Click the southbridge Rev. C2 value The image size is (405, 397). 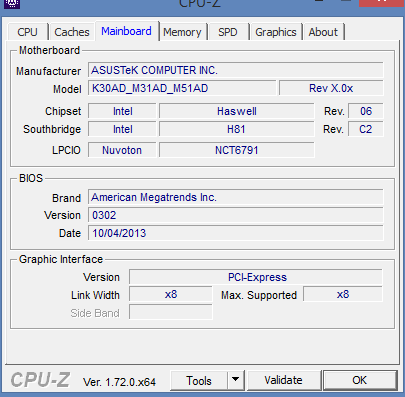[x=366, y=129]
